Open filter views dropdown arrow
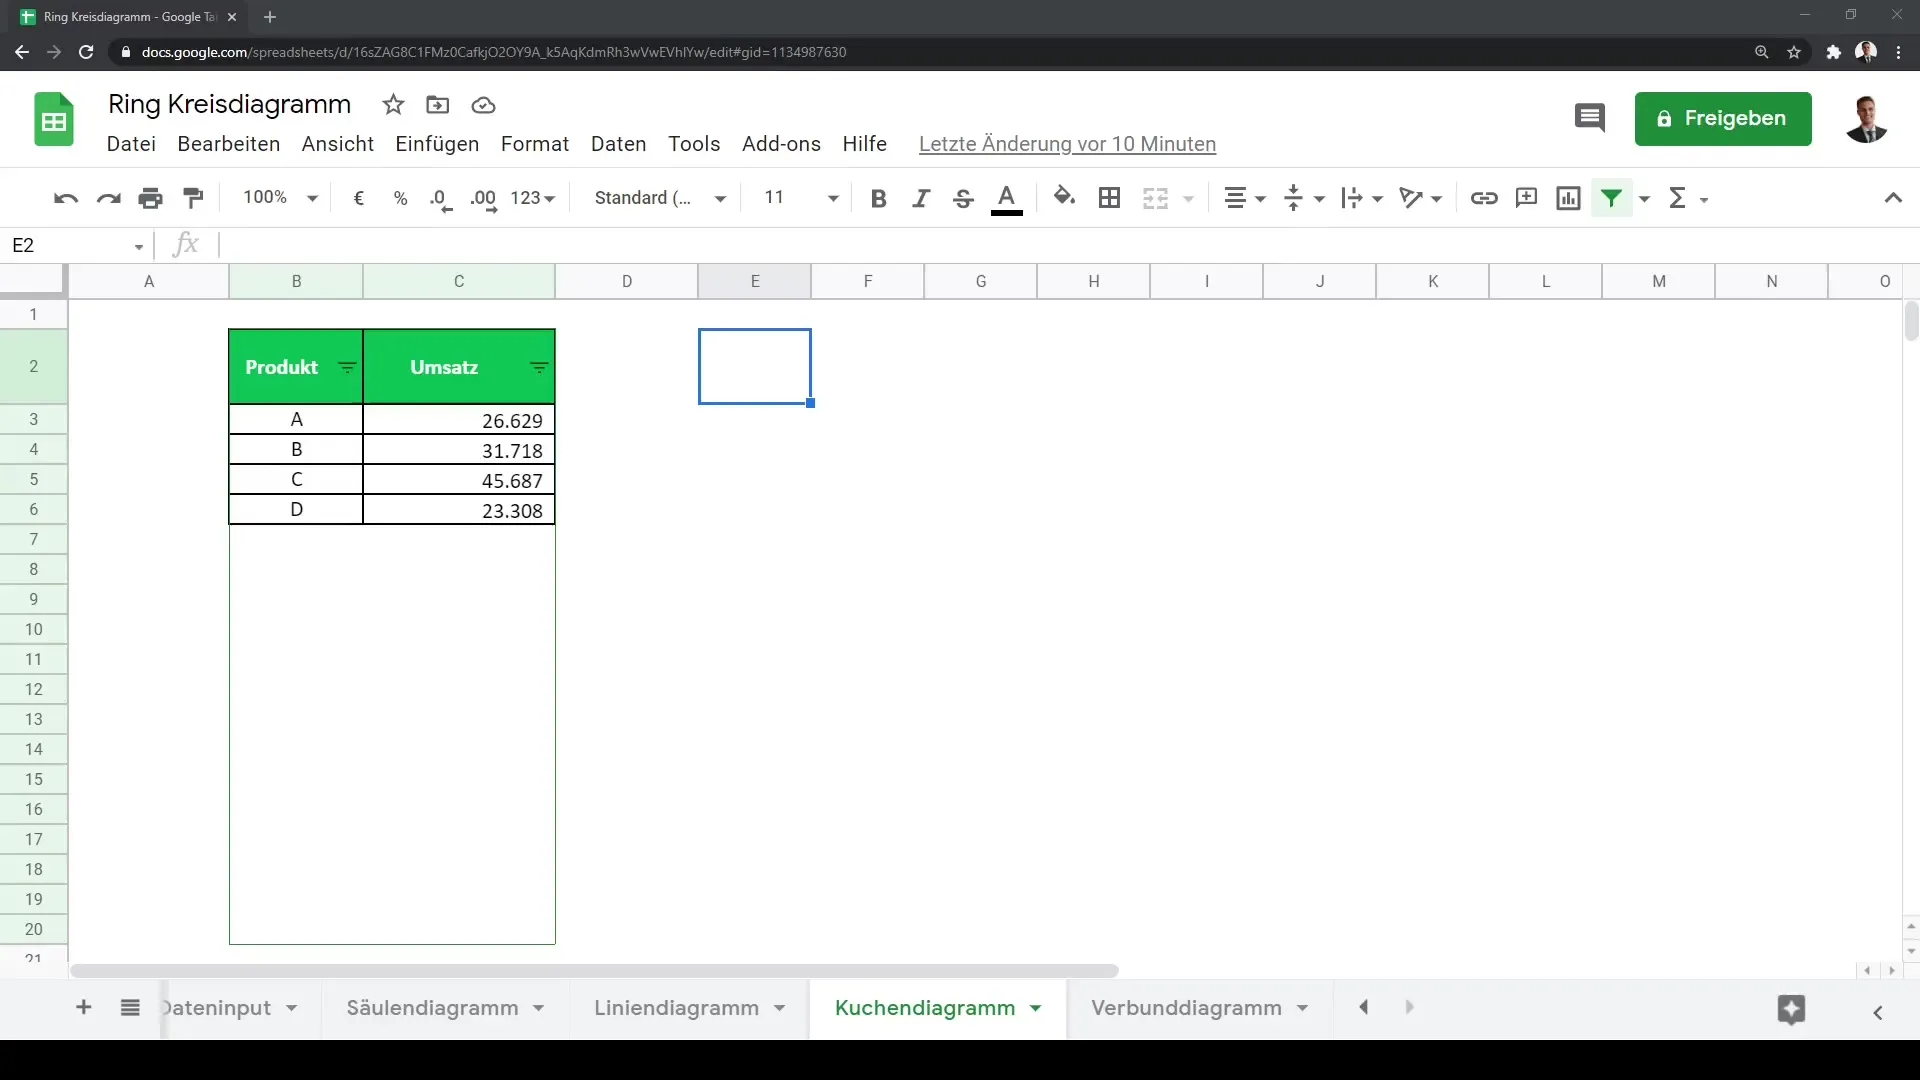Screen dimensions: 1920x1080 tap(1644, 199)
